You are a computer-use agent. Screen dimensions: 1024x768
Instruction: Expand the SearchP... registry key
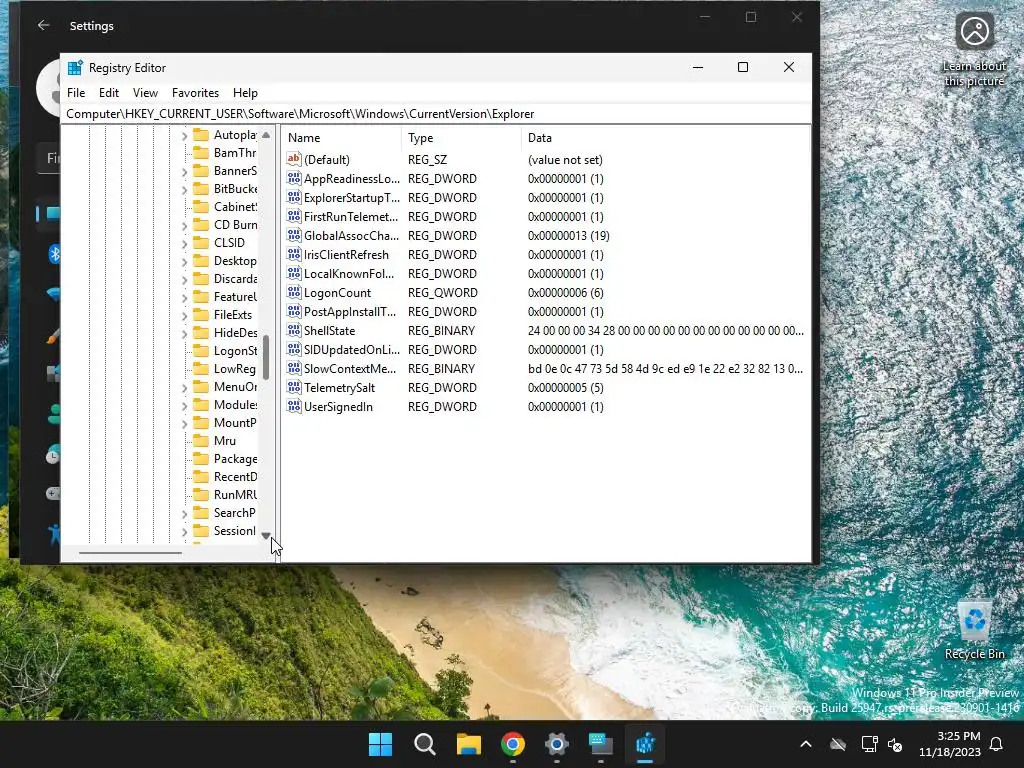[x=184, y=514]
